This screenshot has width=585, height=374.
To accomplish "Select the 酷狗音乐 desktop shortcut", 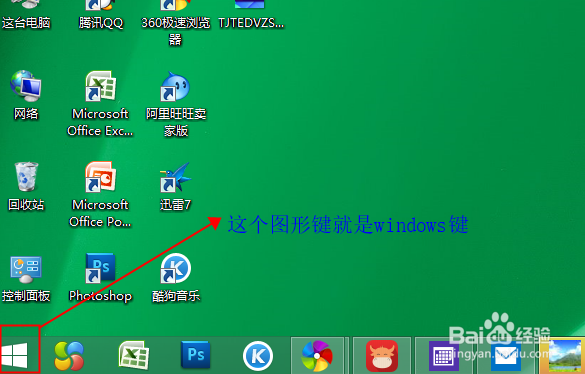I will [x=176, y=278].
